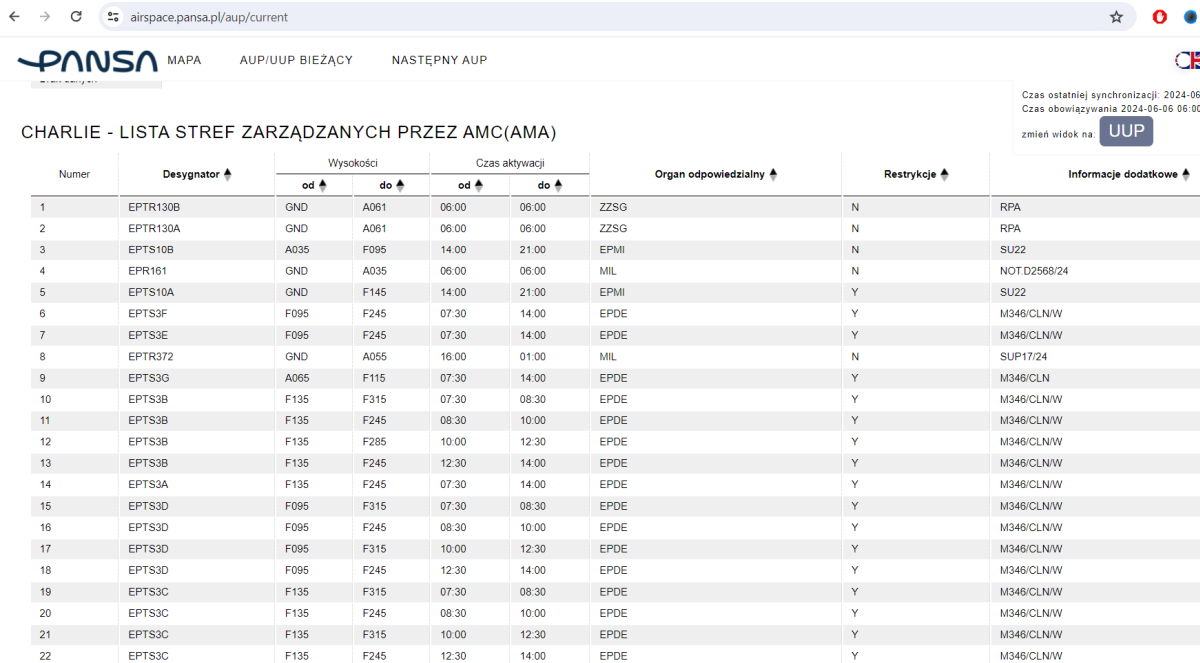Open NASTĘPNY AUP page

pyautogui.click(x=439, y=60)
